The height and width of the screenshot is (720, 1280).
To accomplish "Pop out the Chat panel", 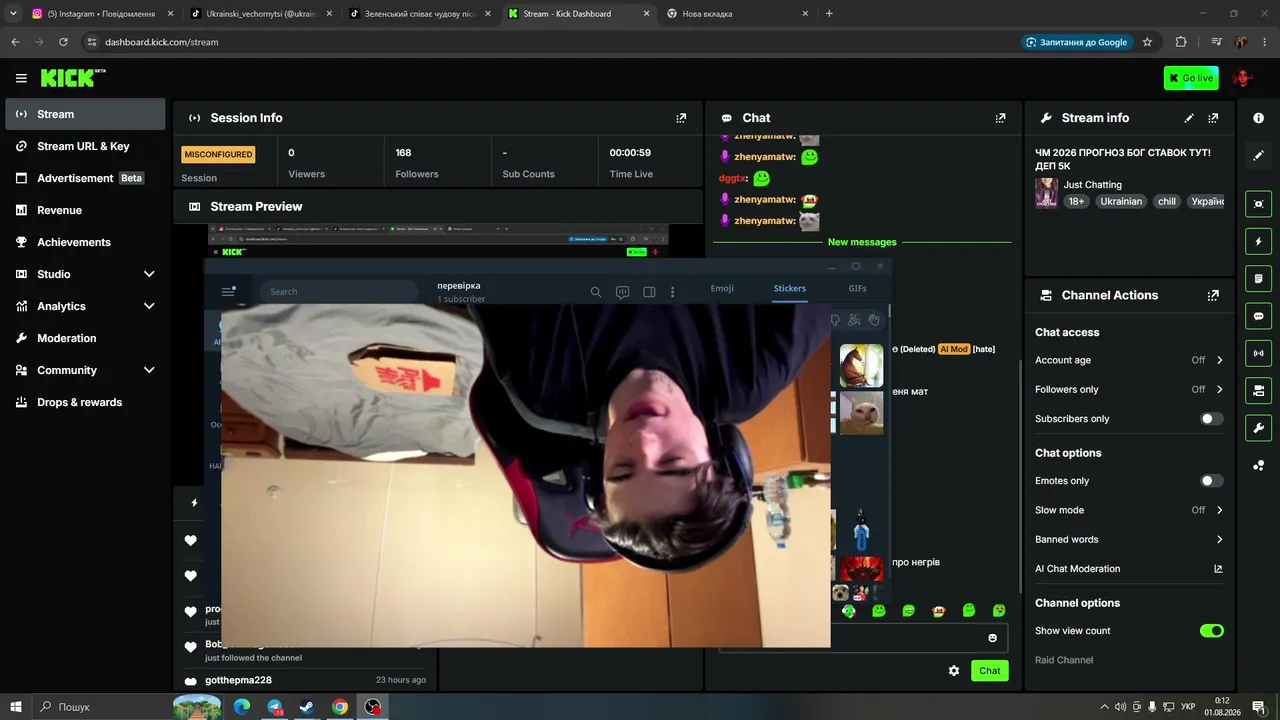I will [x=1000, y=118].
